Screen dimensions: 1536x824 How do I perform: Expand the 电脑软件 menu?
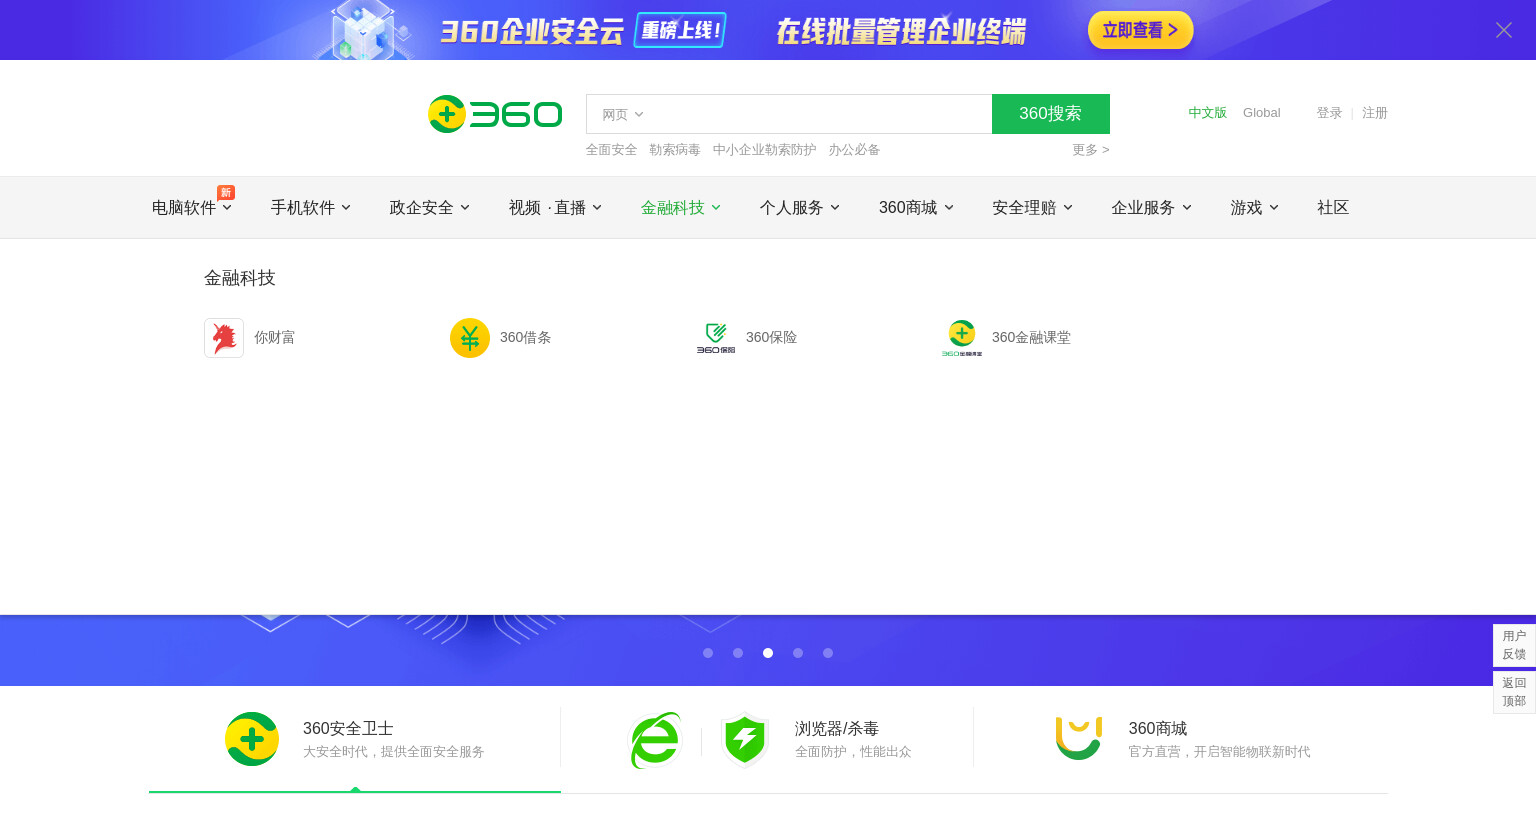(x=192, y=207)
